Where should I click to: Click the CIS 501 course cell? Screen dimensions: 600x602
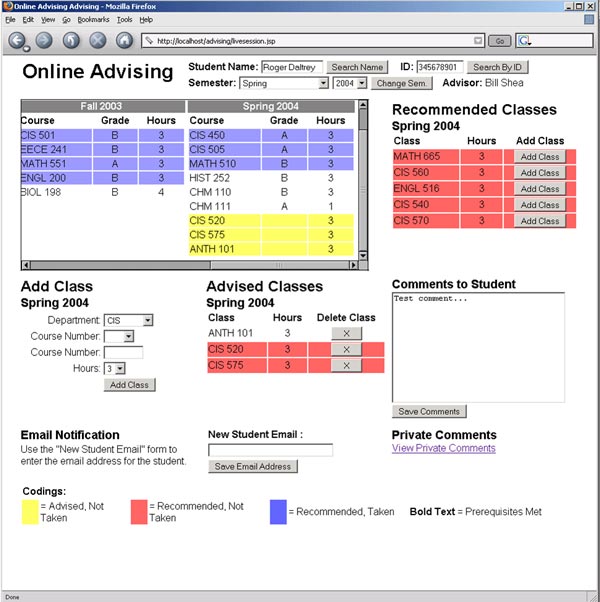coord(56,135)
